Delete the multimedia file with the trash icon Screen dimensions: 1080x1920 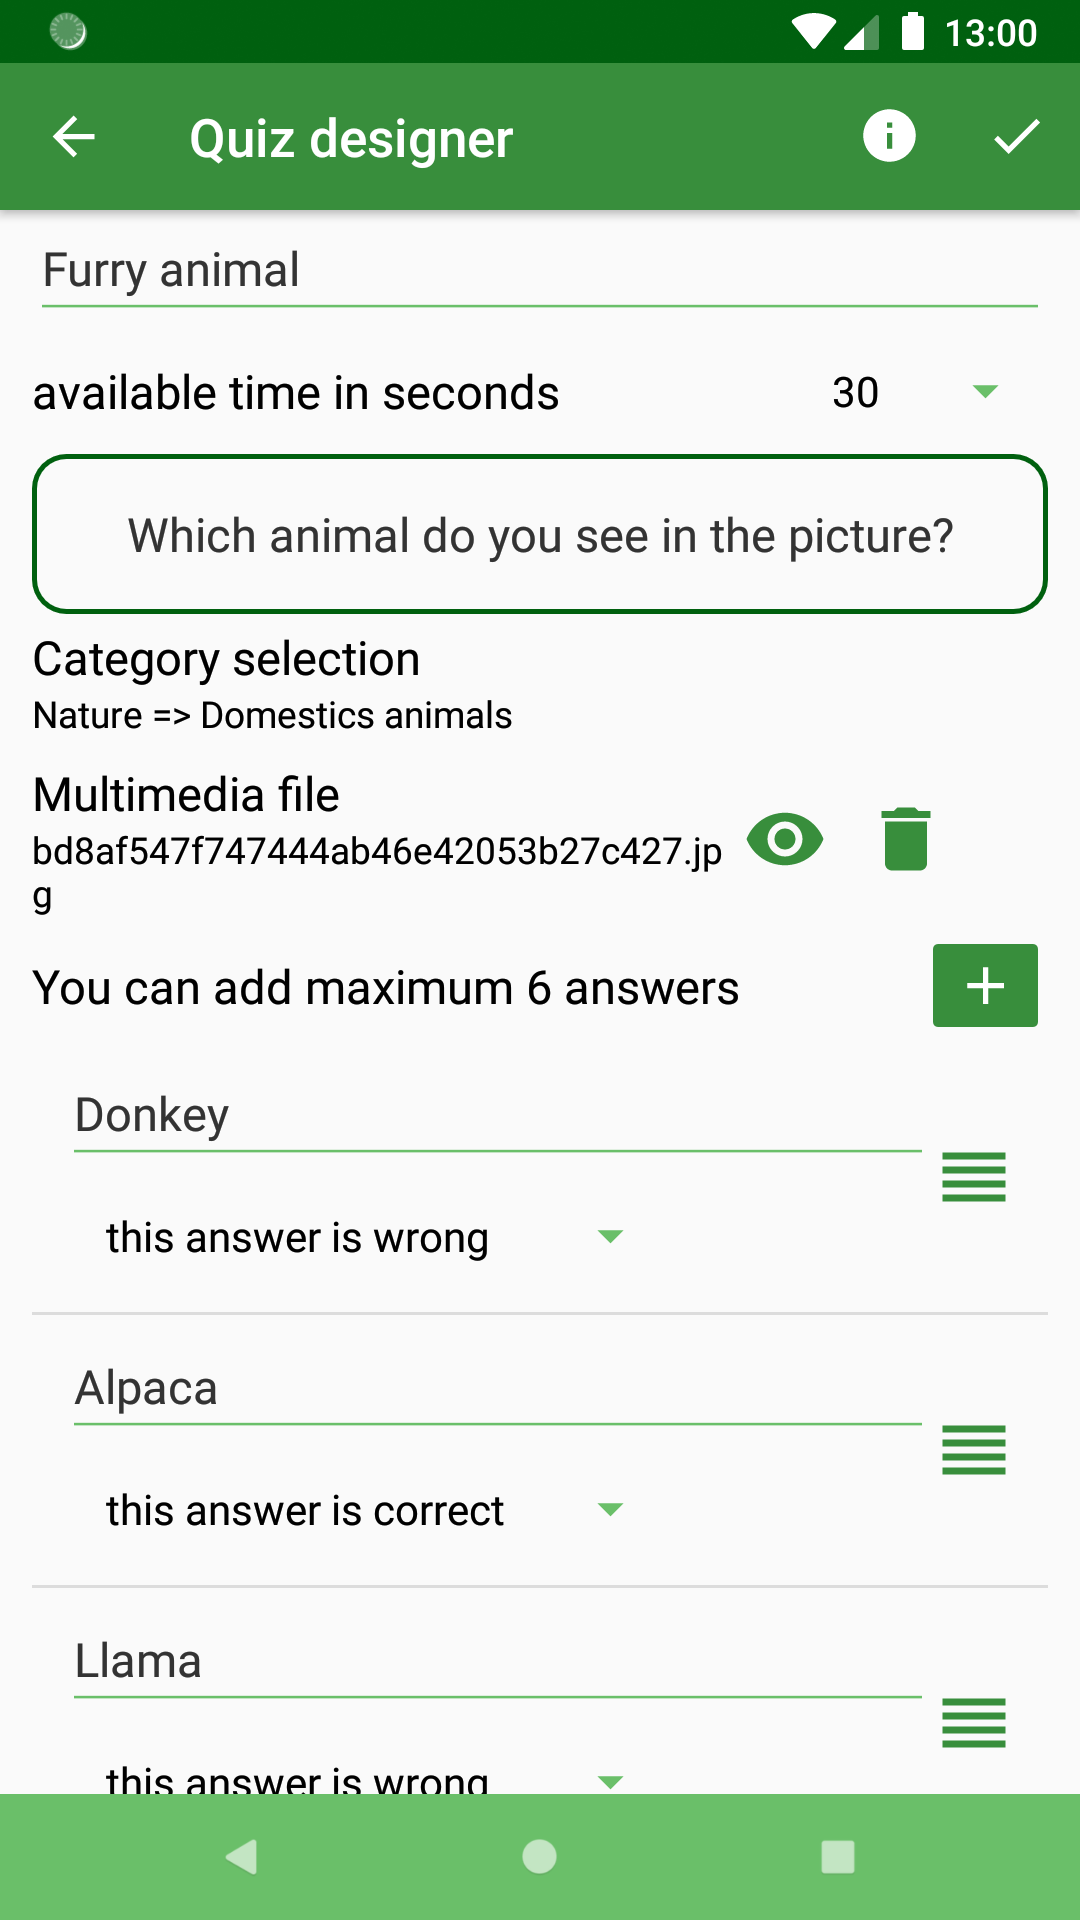coord(906,839)
